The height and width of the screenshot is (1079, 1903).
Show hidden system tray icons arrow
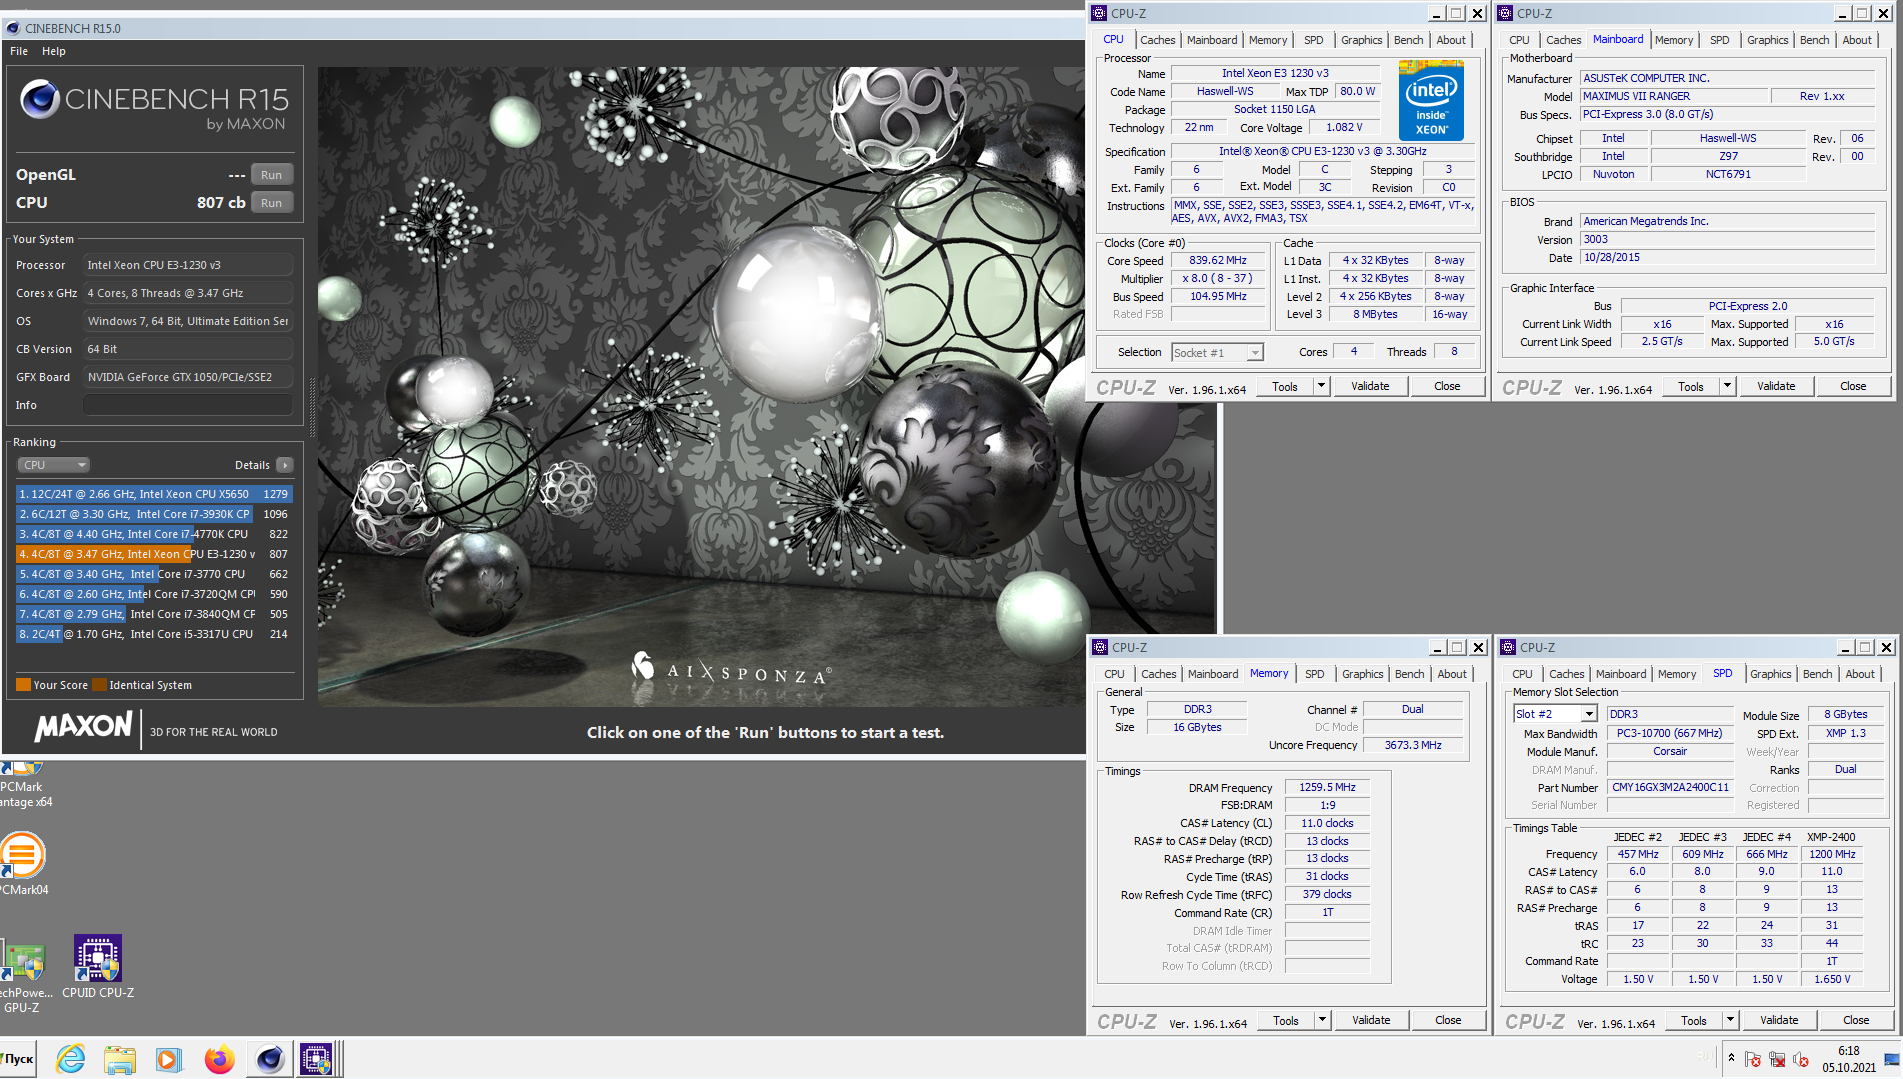pyautogui.click(x=1731, y=1058)
